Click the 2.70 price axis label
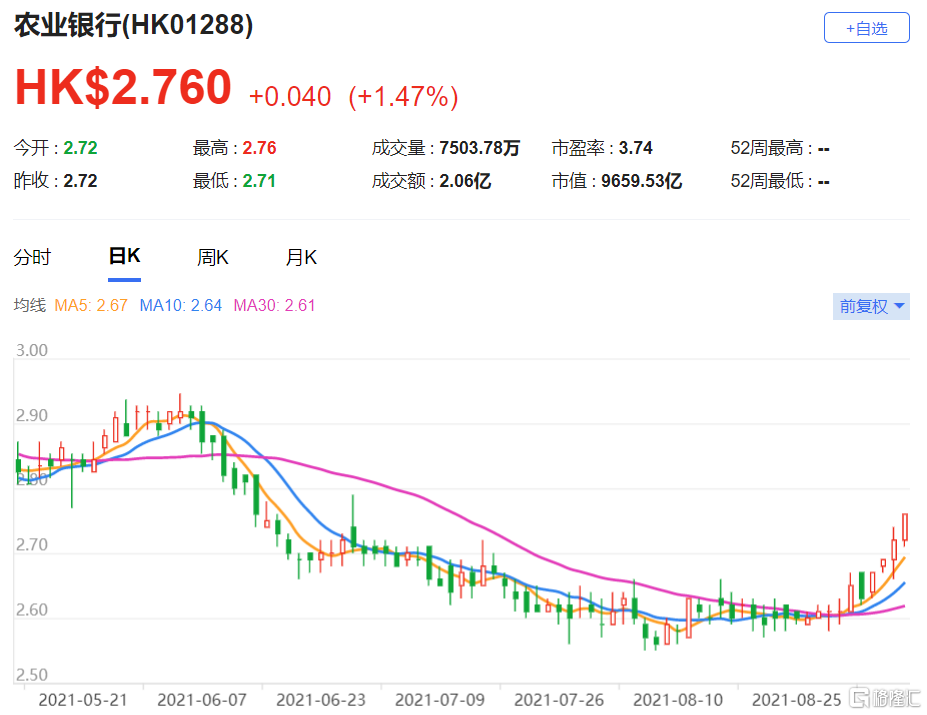The height and width of the screenshot is (715, 927). (x=32, y=545)
